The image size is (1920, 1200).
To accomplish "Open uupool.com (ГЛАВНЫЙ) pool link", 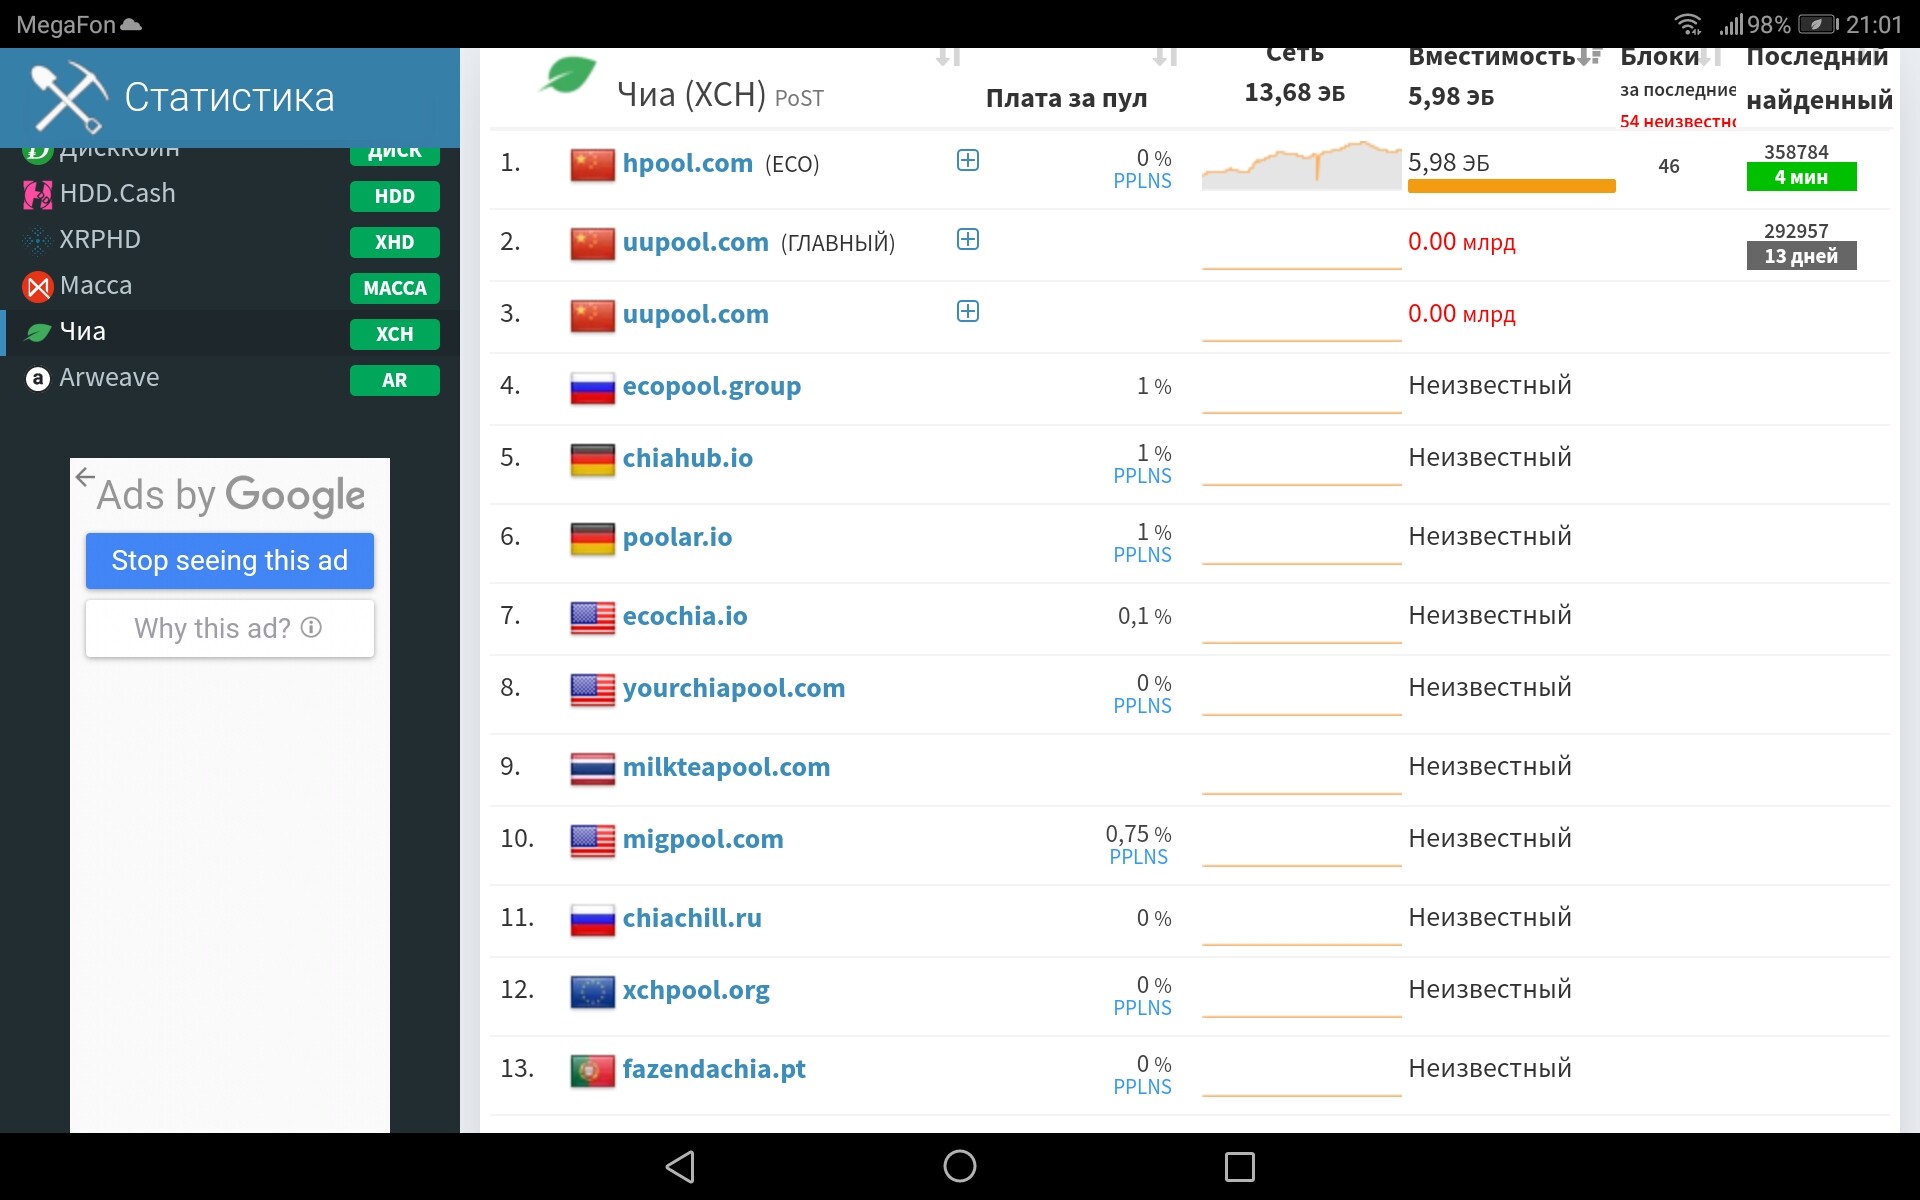I will point(696,242).
